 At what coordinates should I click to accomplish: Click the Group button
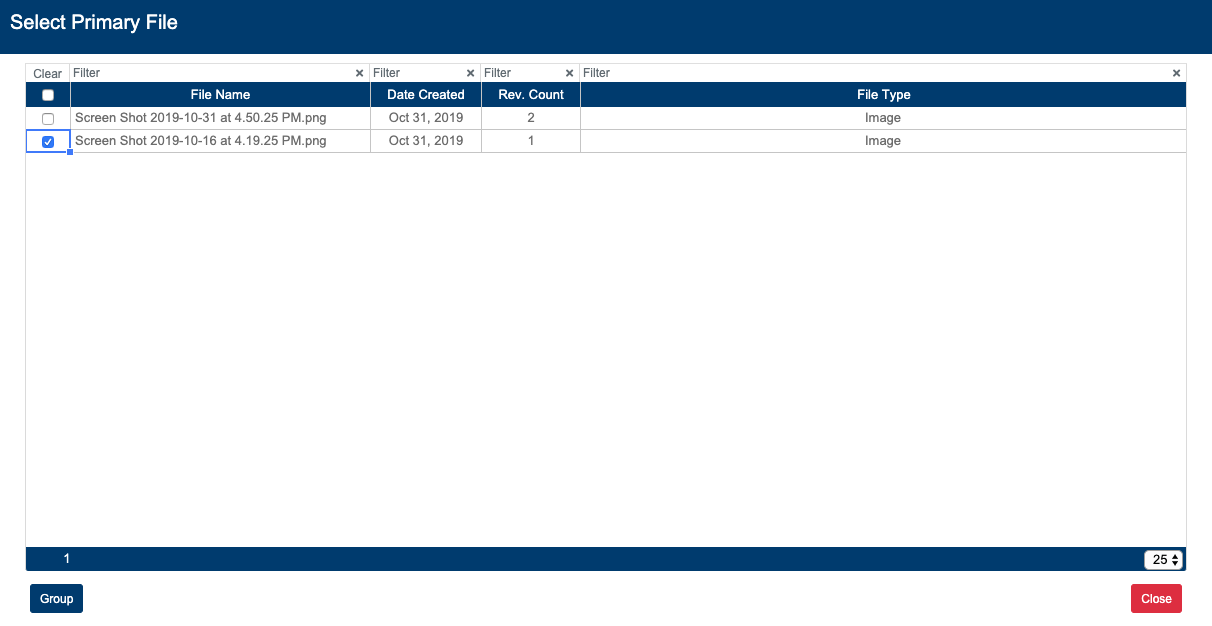[x=57, y=599]
